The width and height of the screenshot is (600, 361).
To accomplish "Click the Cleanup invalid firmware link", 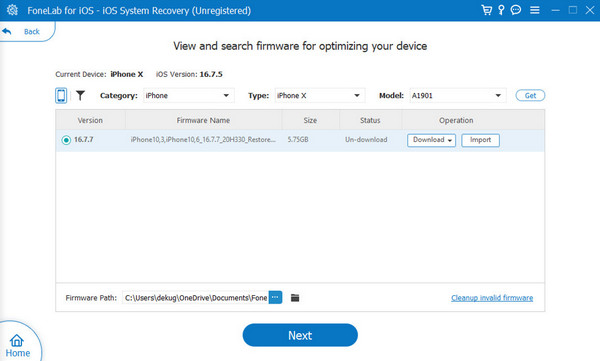I will coord(492,298).
